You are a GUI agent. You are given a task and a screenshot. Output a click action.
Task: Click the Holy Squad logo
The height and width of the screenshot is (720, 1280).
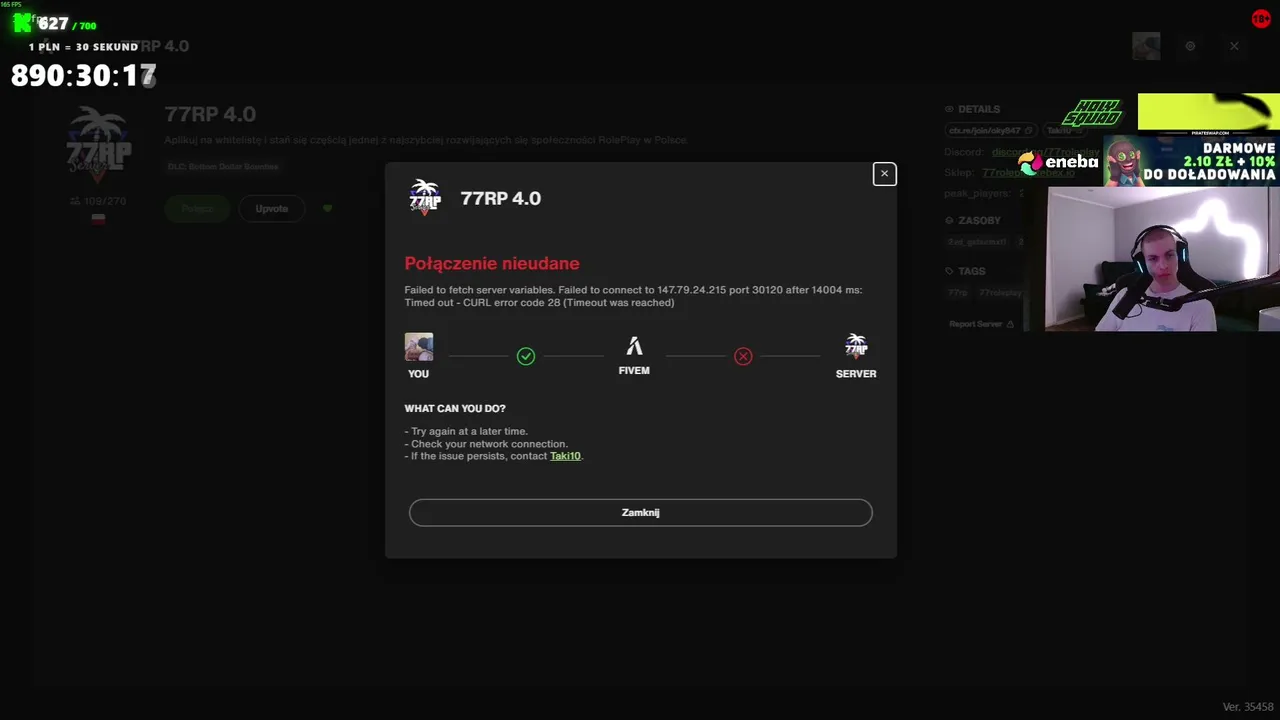[1093, 113]
